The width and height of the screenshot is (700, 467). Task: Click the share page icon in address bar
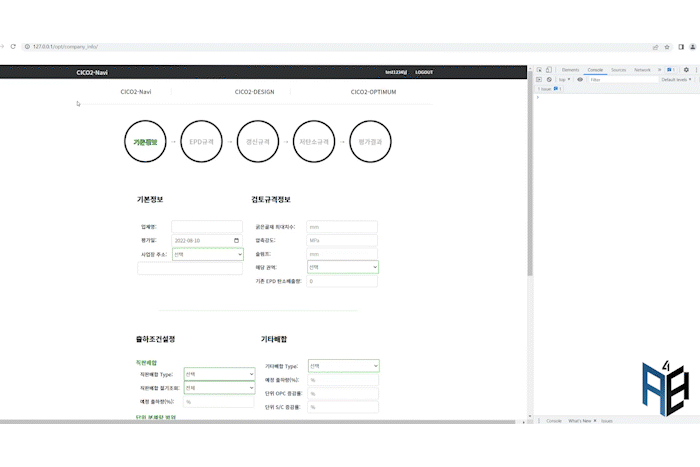point(655,46)
